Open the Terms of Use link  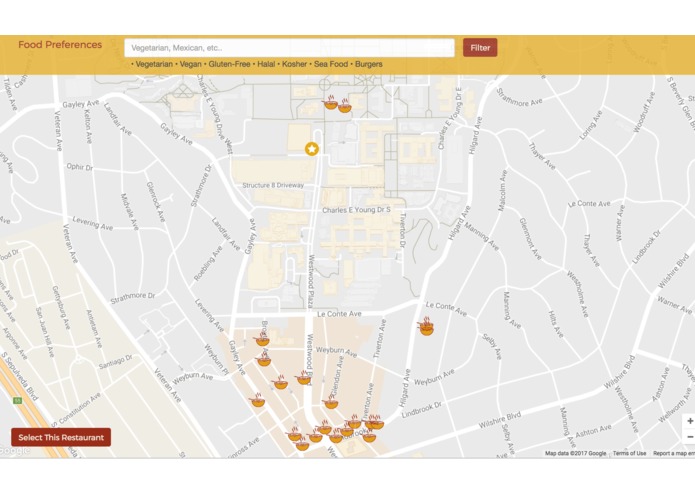pyautogui.click(x=629, y=453)
